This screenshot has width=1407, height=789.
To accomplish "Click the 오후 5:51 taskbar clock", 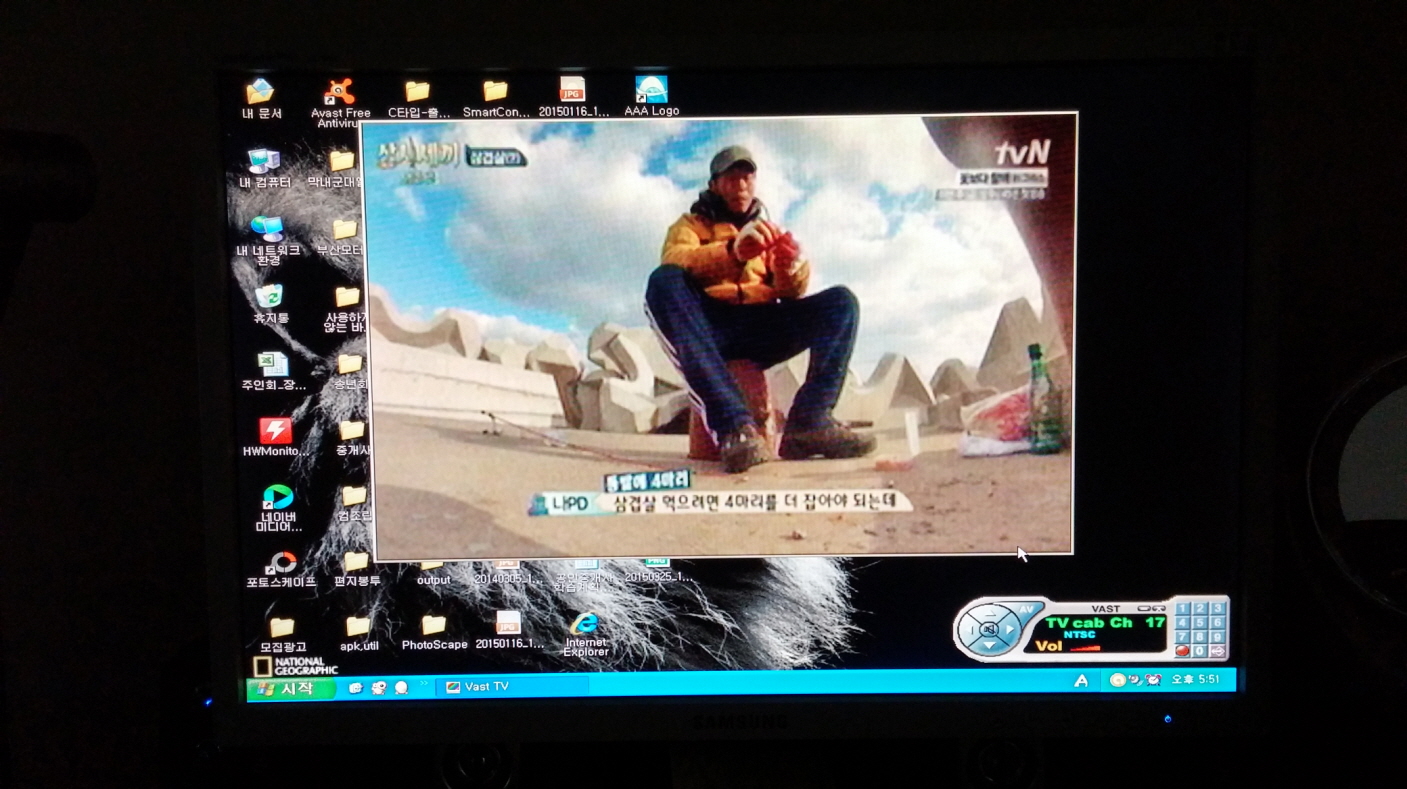I will coord(1196,679).
